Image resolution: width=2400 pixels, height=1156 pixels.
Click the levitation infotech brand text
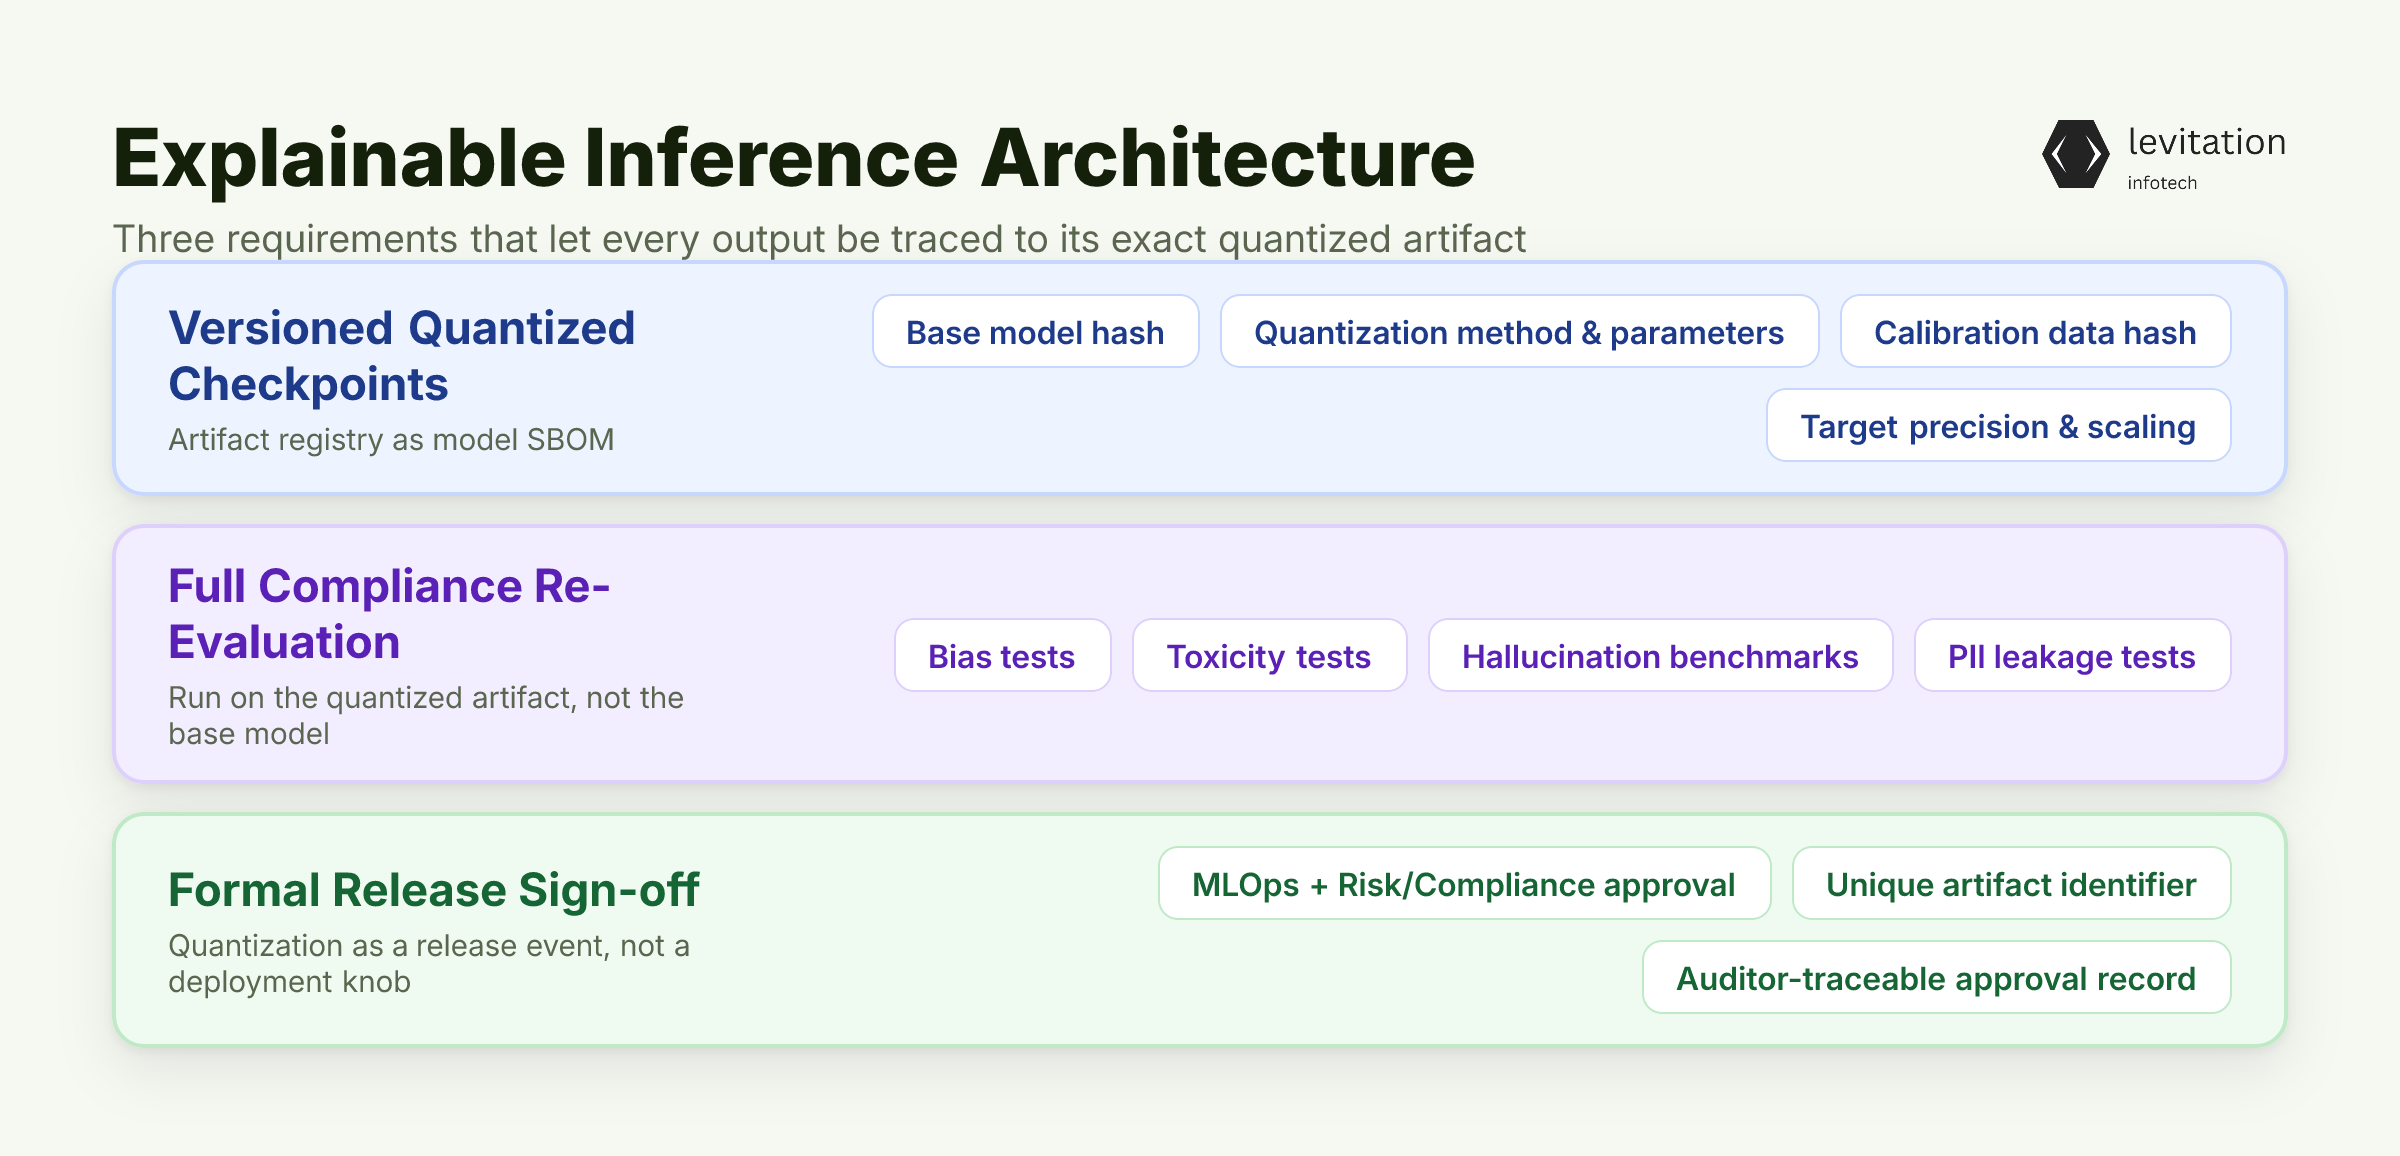click(x=2206, y=156)
